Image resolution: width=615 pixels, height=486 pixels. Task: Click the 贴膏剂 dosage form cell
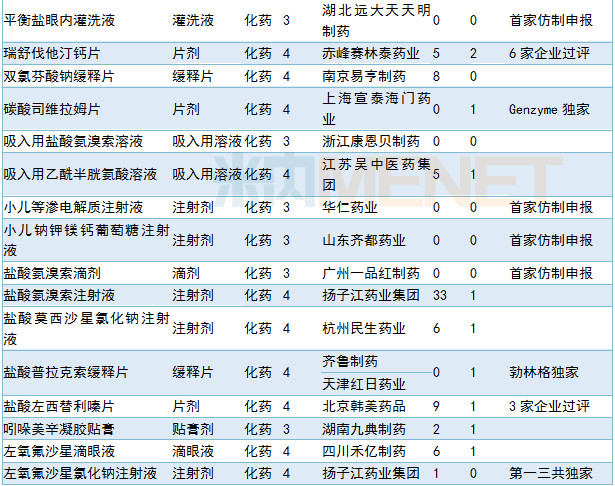point(193,428)
